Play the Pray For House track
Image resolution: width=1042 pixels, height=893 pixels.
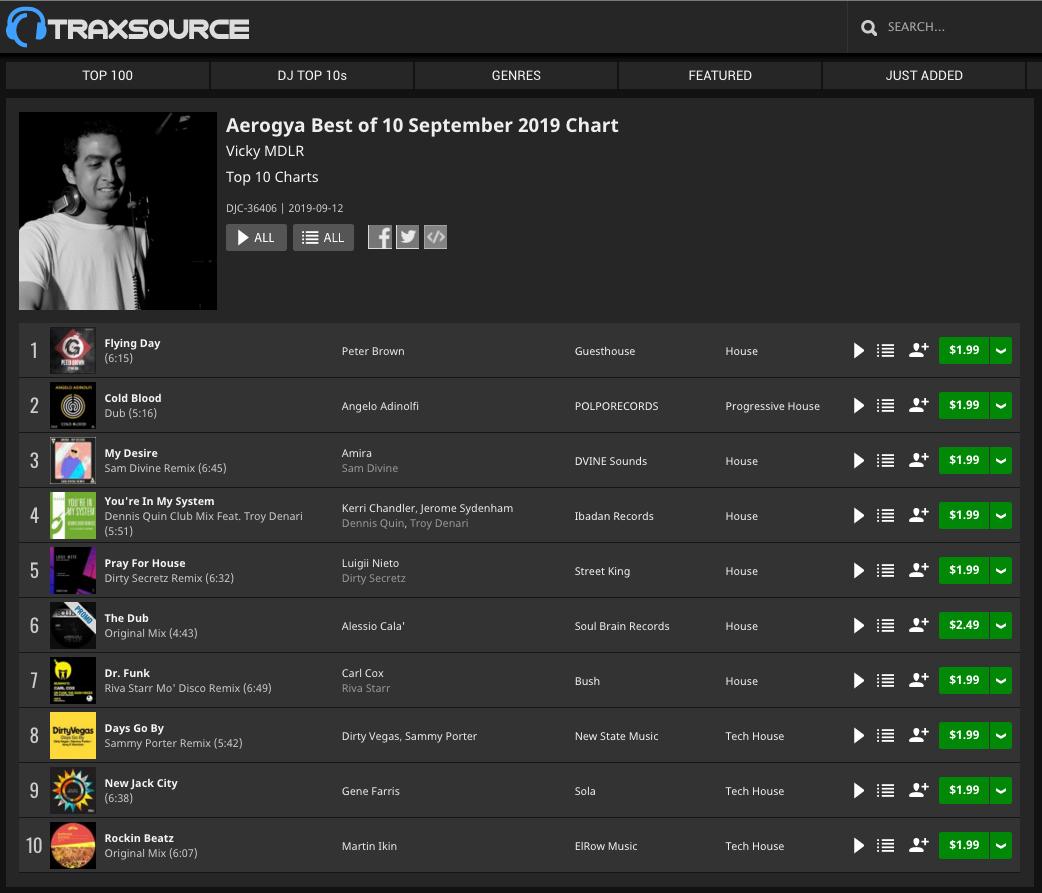point(859,571)
